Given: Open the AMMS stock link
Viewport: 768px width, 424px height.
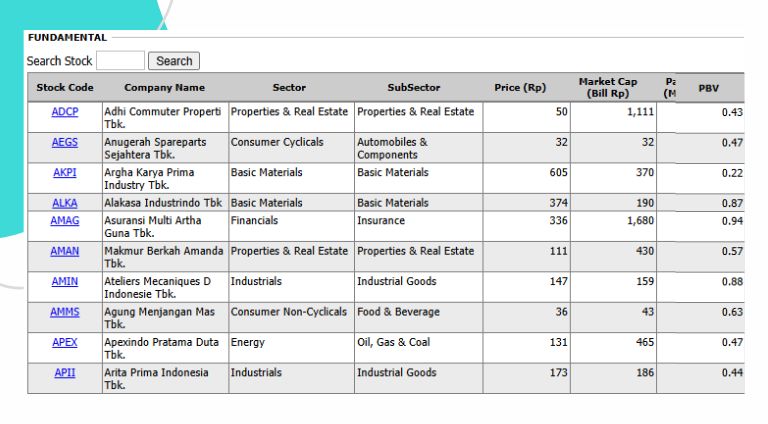Looking at the screenshot, I should click(x=65, y=311).
